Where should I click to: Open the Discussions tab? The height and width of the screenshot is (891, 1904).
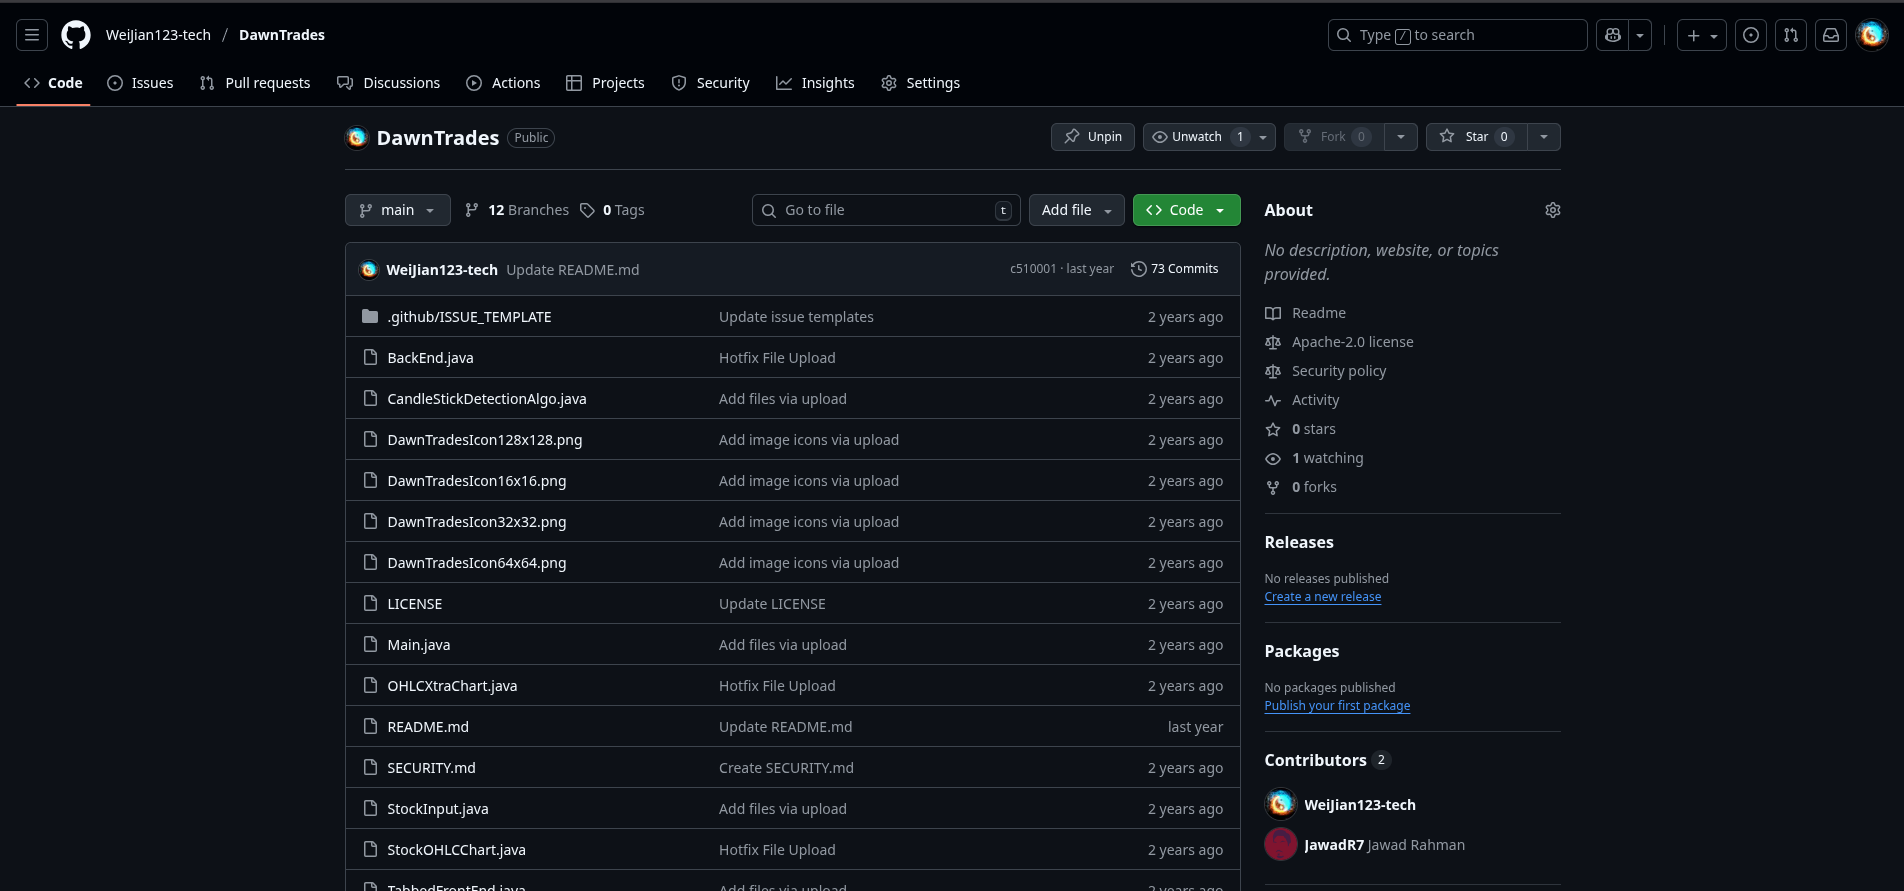(x=389, y=83)
